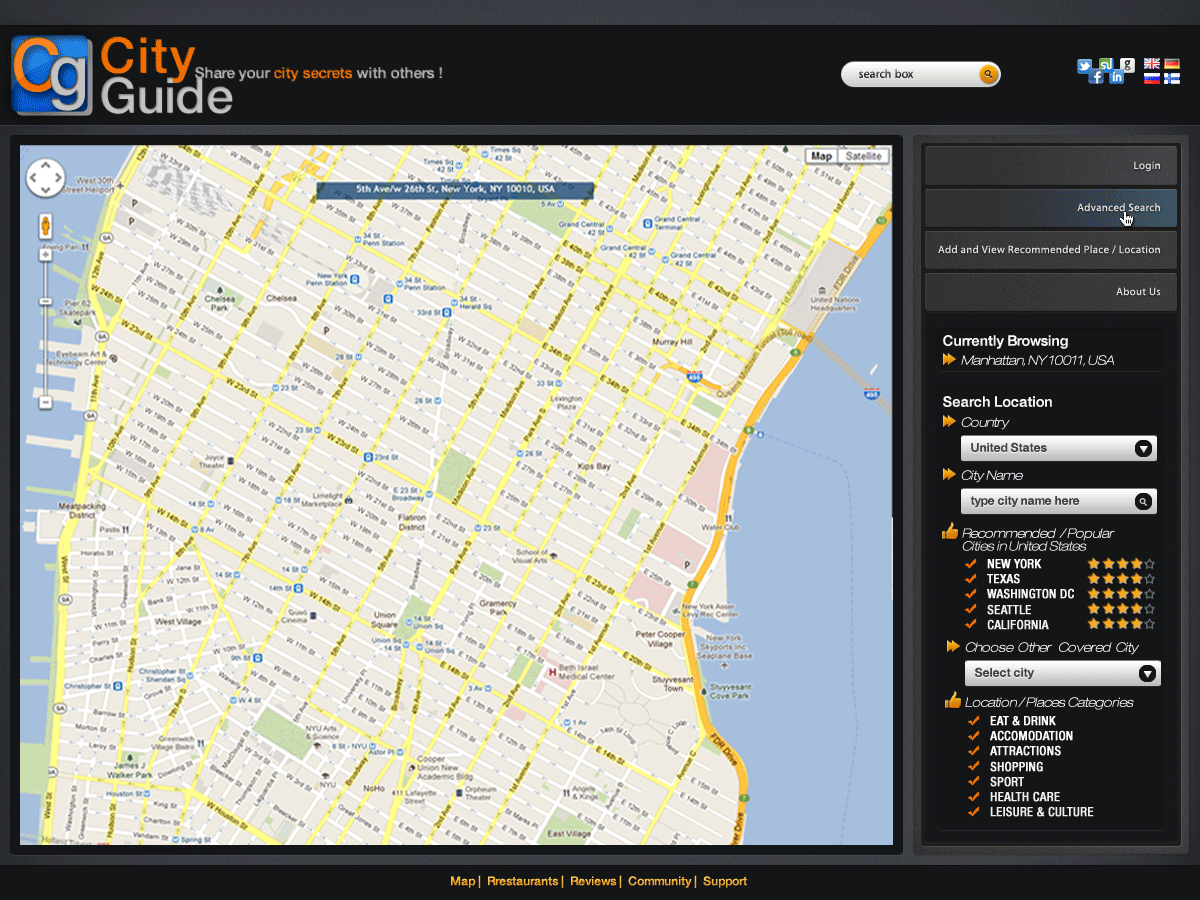Image resolution: width=1200 pixels, height=900 pixels.
Task: Open the Reviews footer link
Action: (x=593, y=881)
